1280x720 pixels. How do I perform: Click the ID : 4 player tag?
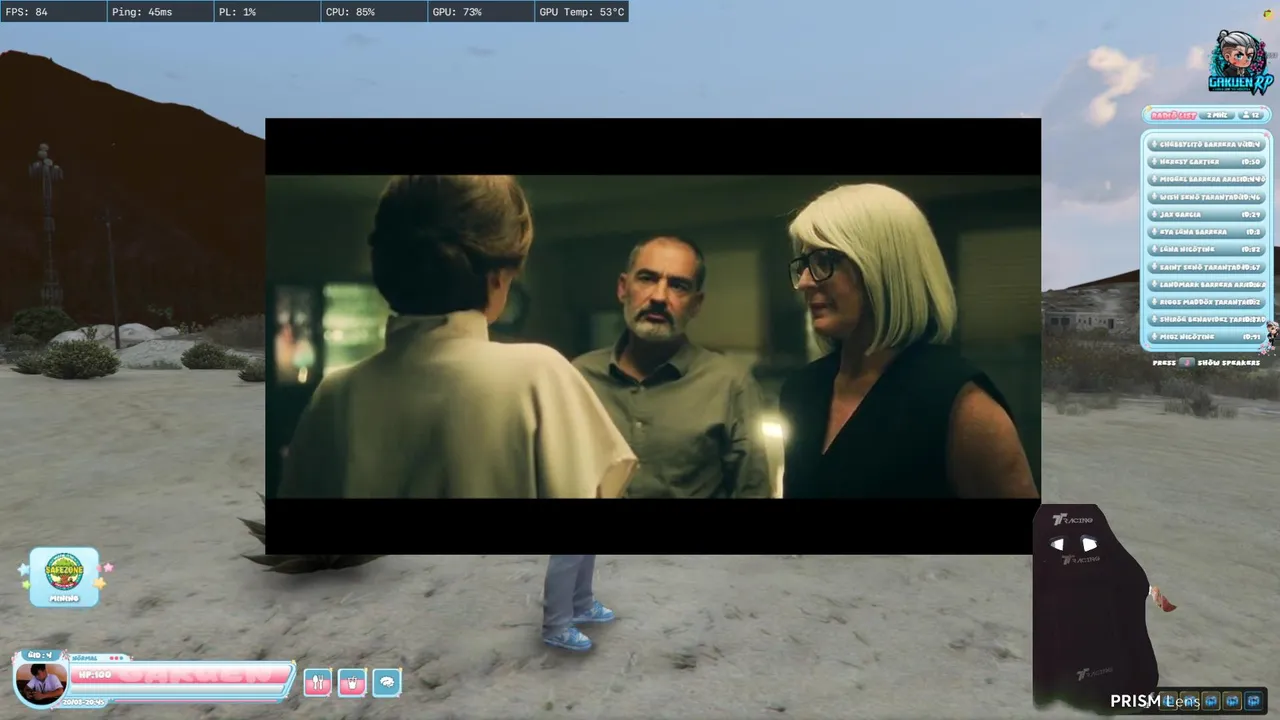point(40,656)
